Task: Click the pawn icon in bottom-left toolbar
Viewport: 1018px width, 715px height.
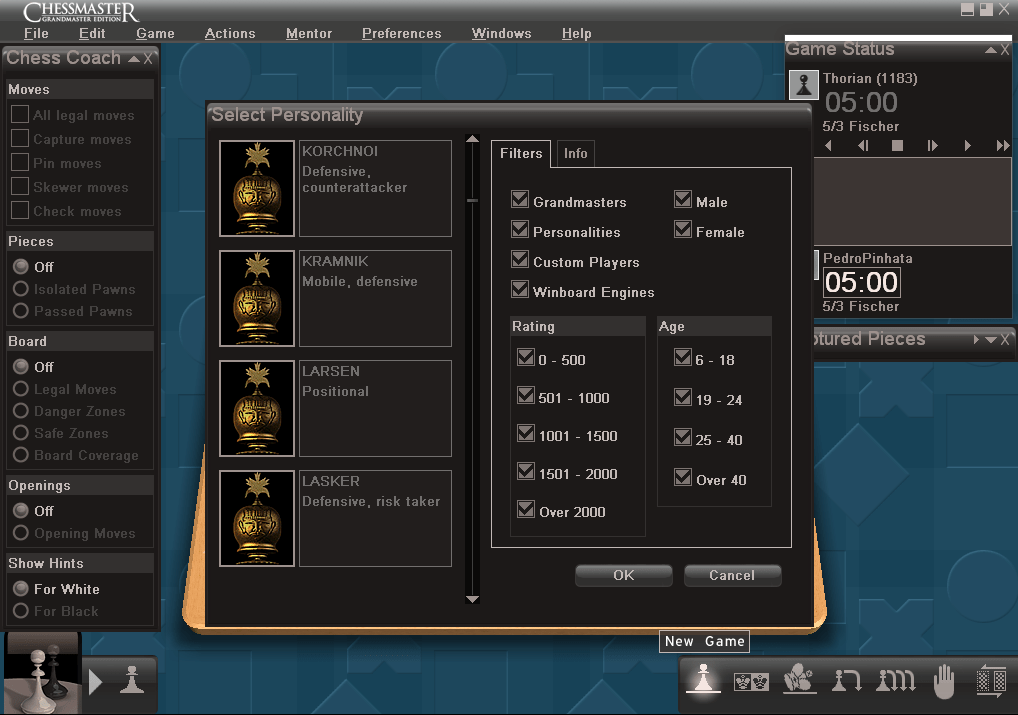Action: click(x=132, y=680)
